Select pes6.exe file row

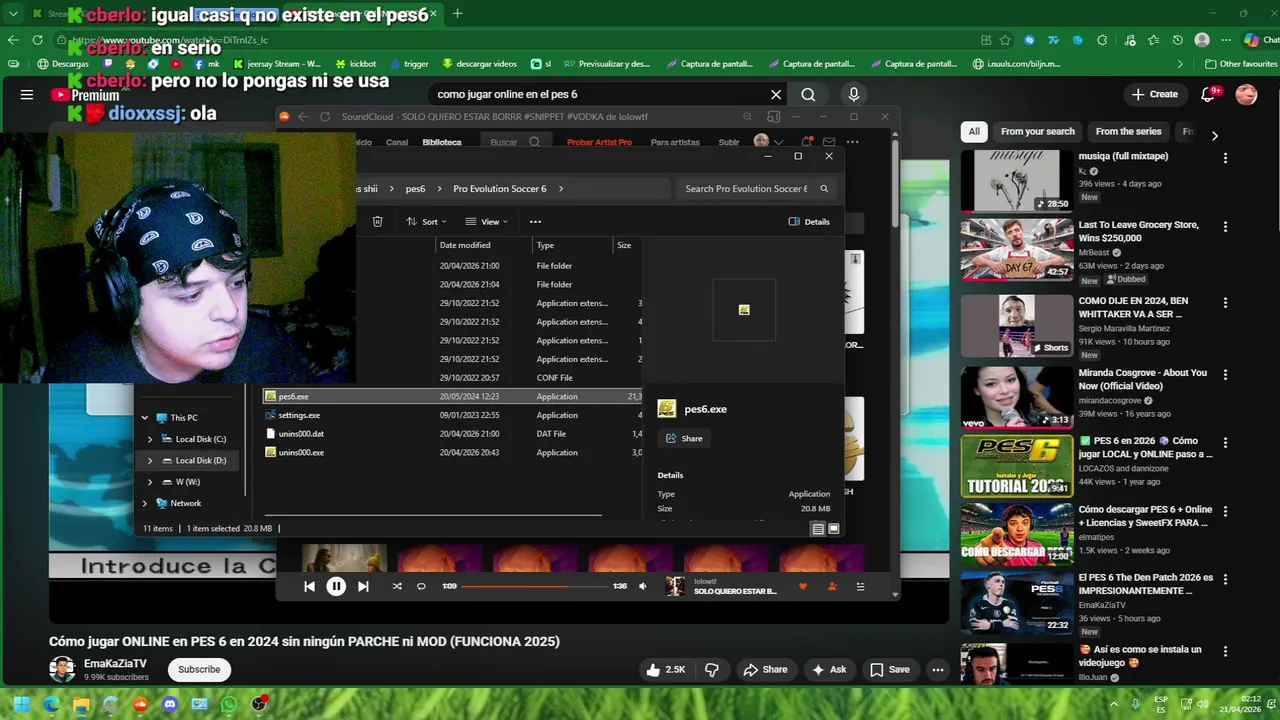click(451, 397)
